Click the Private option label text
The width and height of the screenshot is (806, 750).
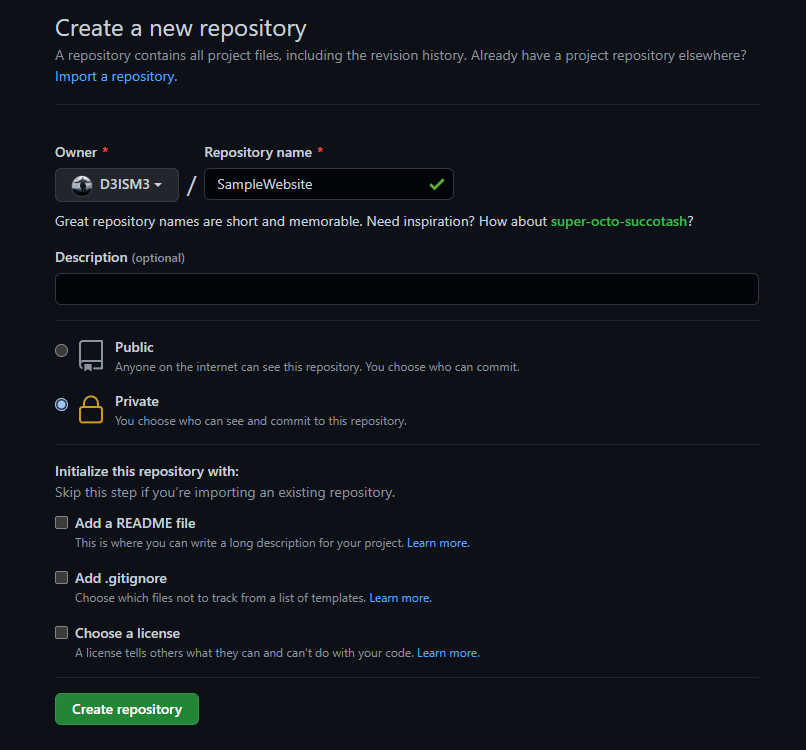(137, 401)
